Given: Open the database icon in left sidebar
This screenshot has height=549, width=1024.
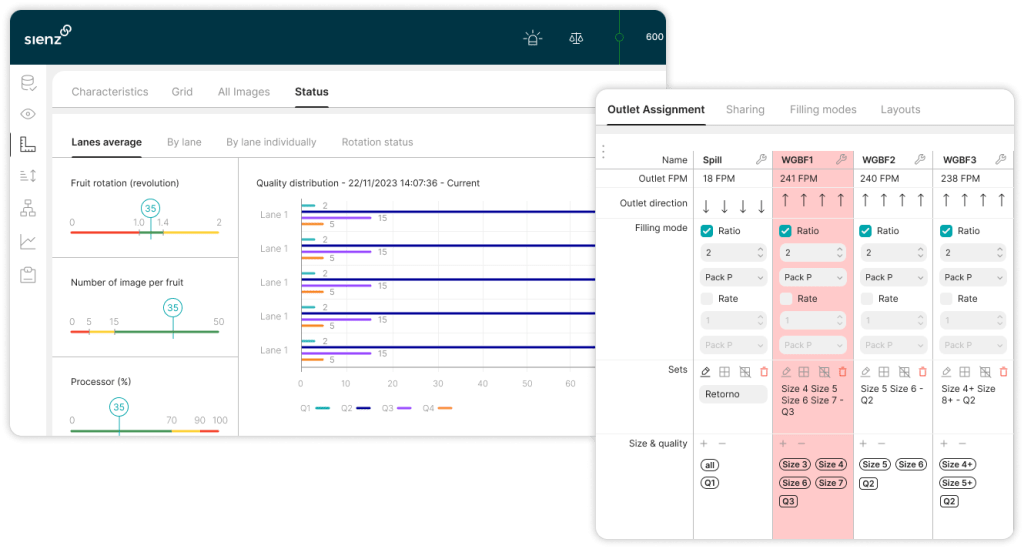Looking at the screenshot, I should coord(28,83).
